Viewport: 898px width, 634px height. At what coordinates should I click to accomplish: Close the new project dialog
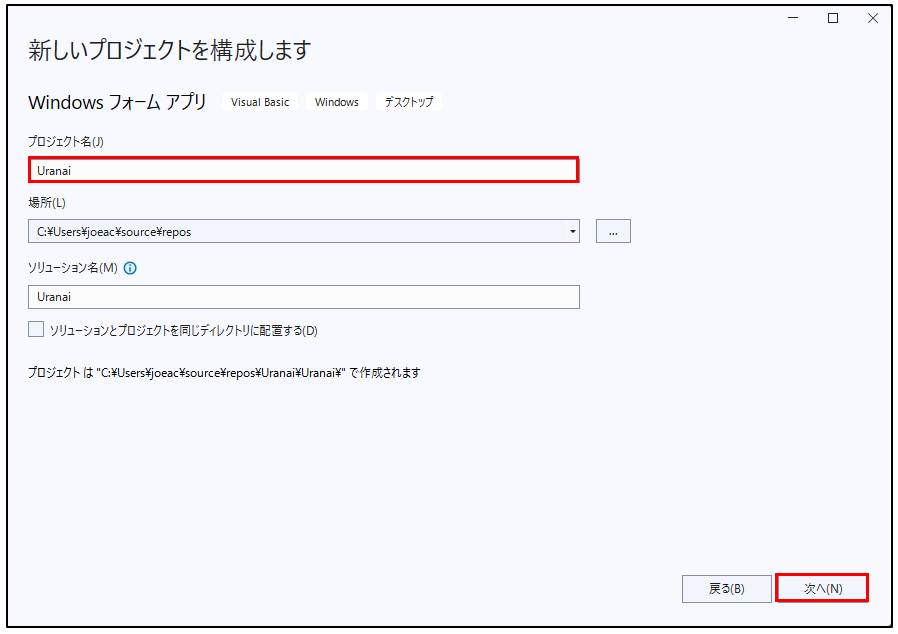tap(872, 18)
